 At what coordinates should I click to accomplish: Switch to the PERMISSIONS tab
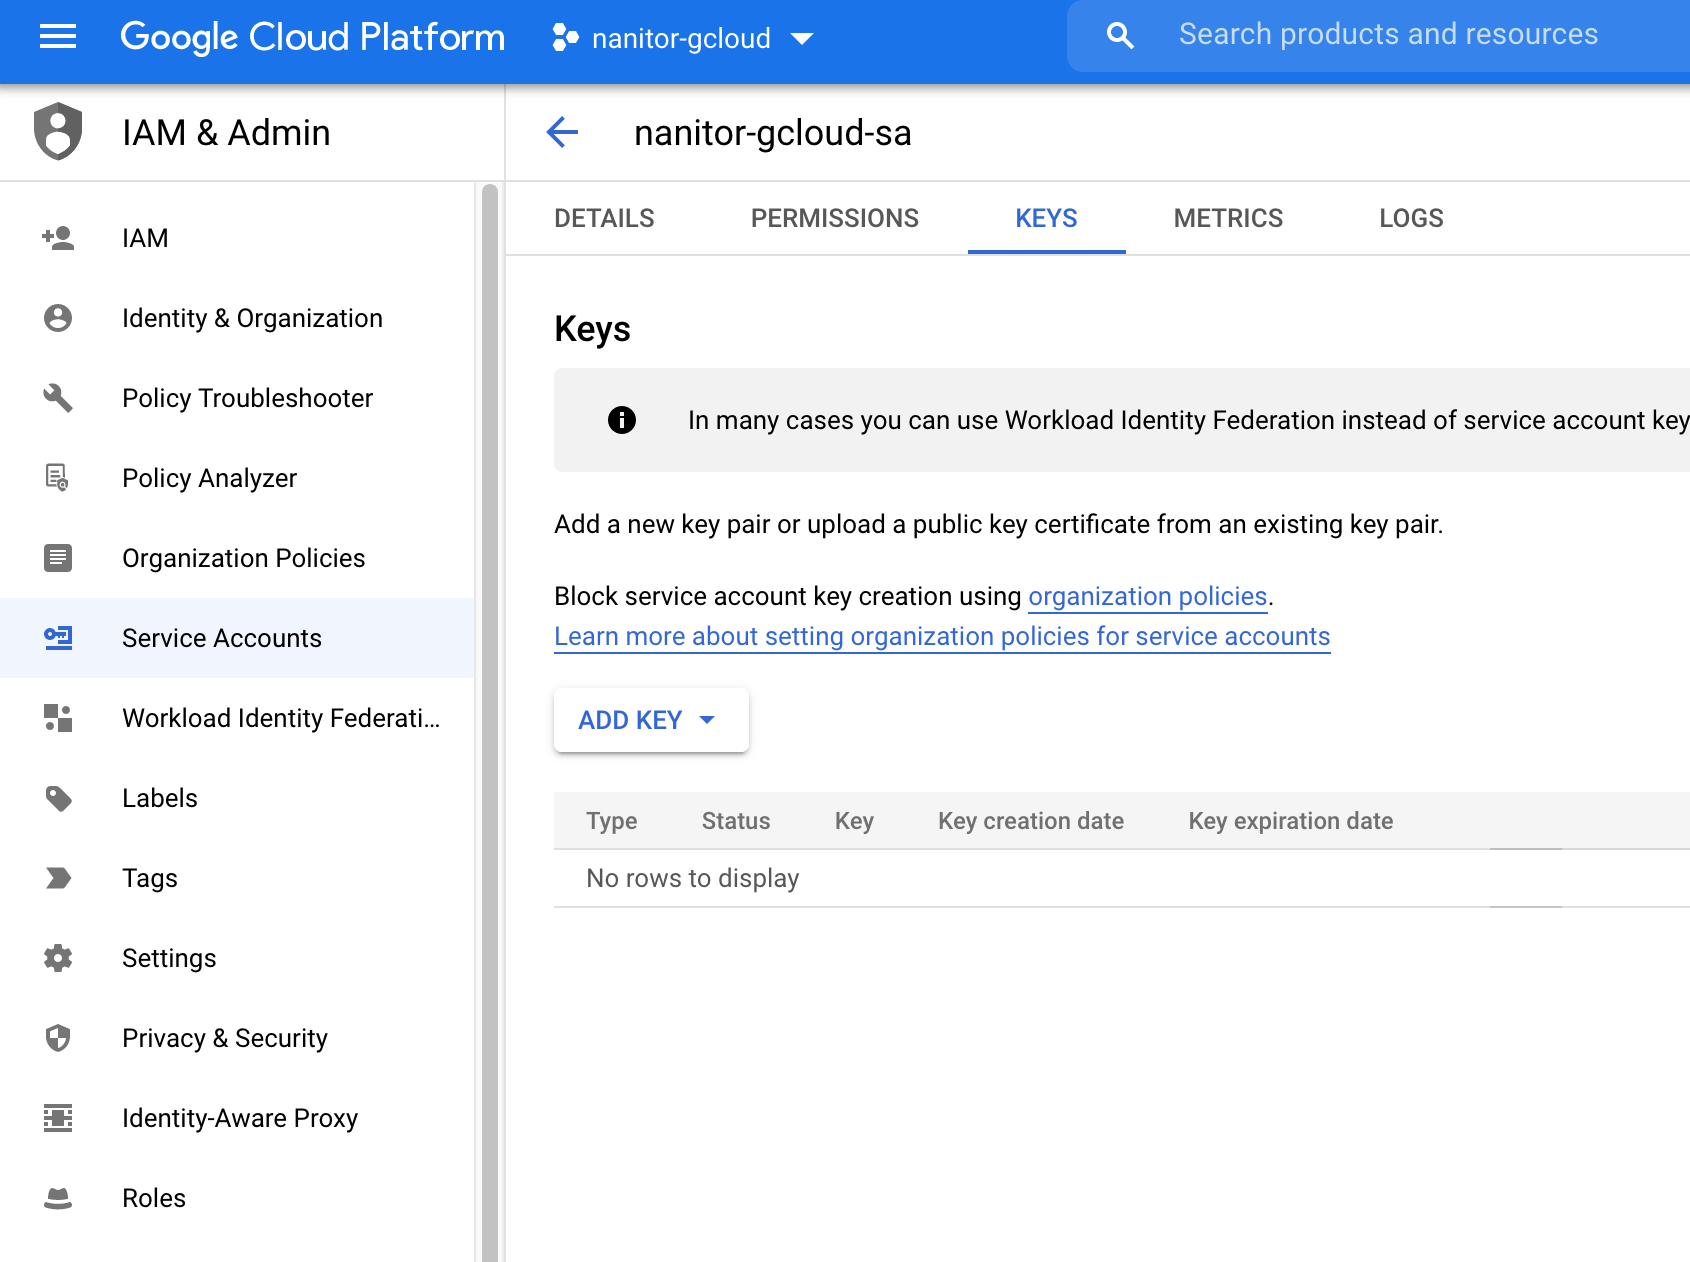(x=834, y=218)
